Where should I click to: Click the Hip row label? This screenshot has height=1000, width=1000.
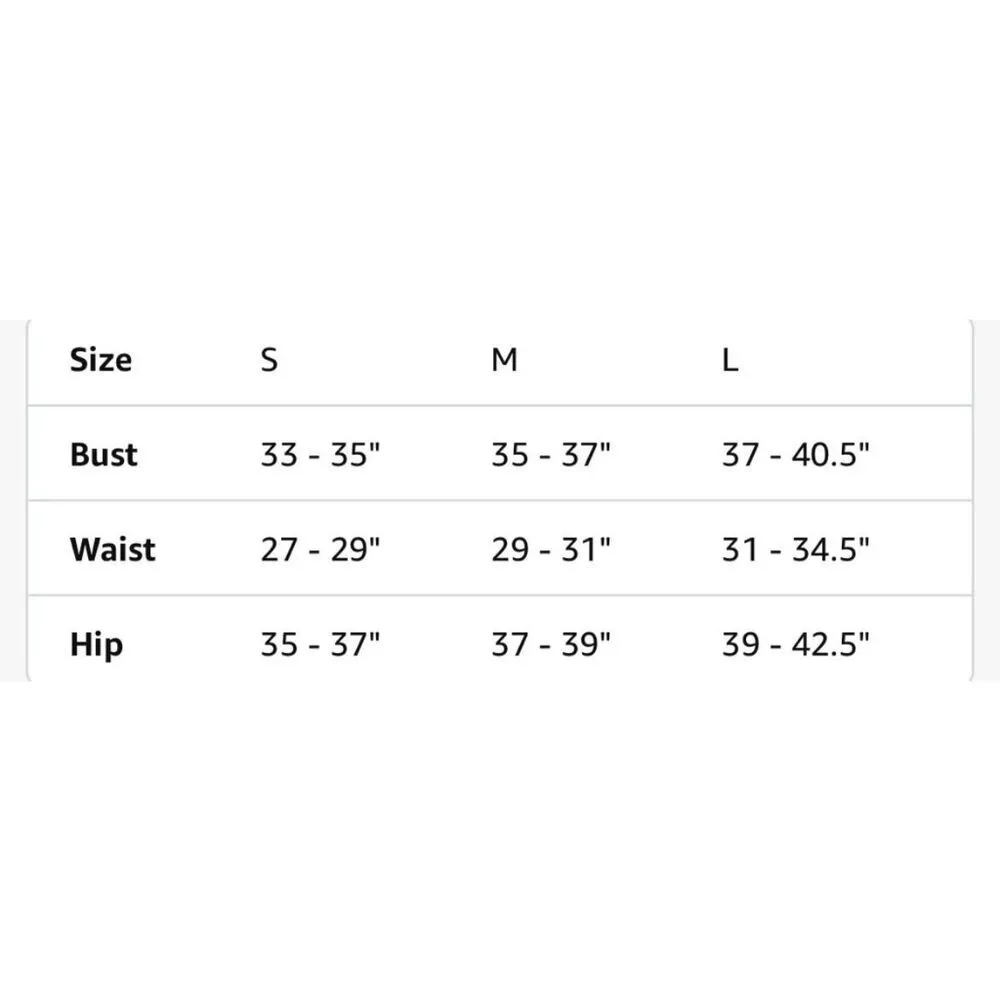pos(97,645)
